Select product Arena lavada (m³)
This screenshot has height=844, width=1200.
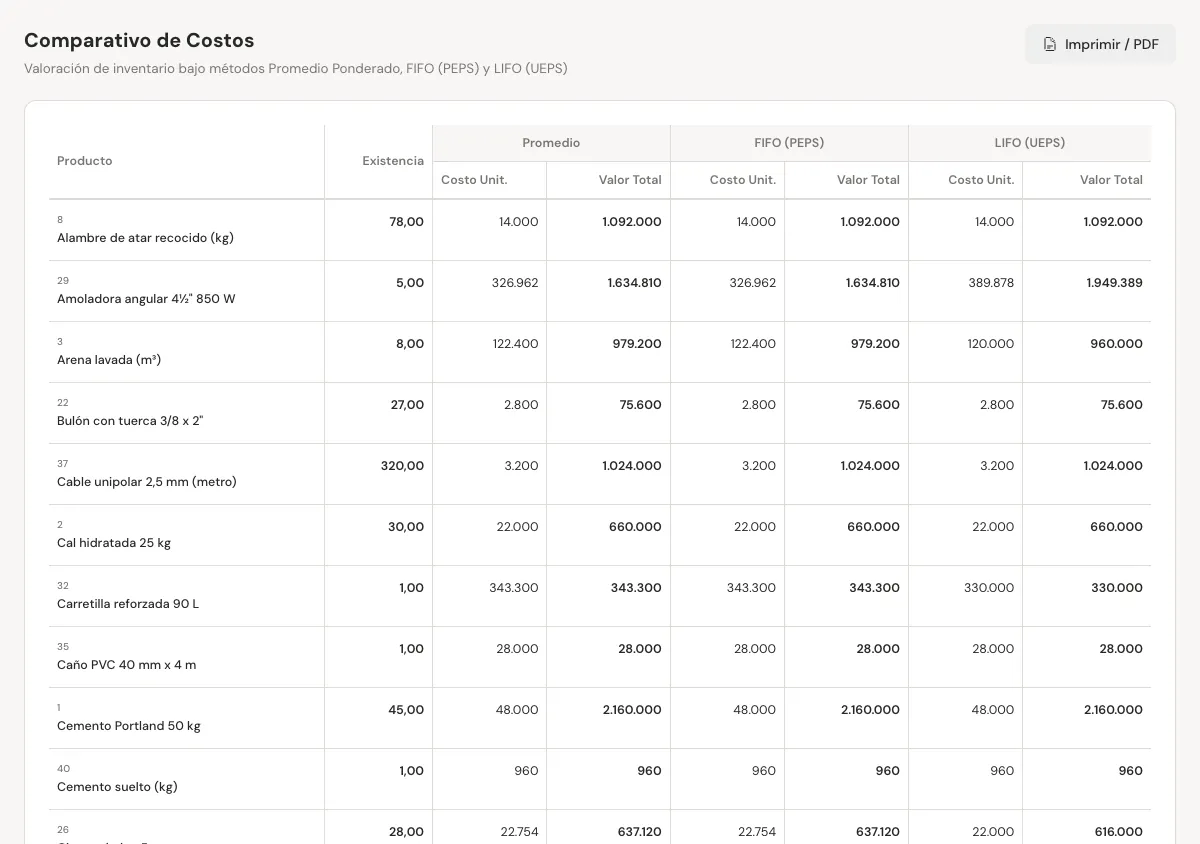[x=109, y=360]
